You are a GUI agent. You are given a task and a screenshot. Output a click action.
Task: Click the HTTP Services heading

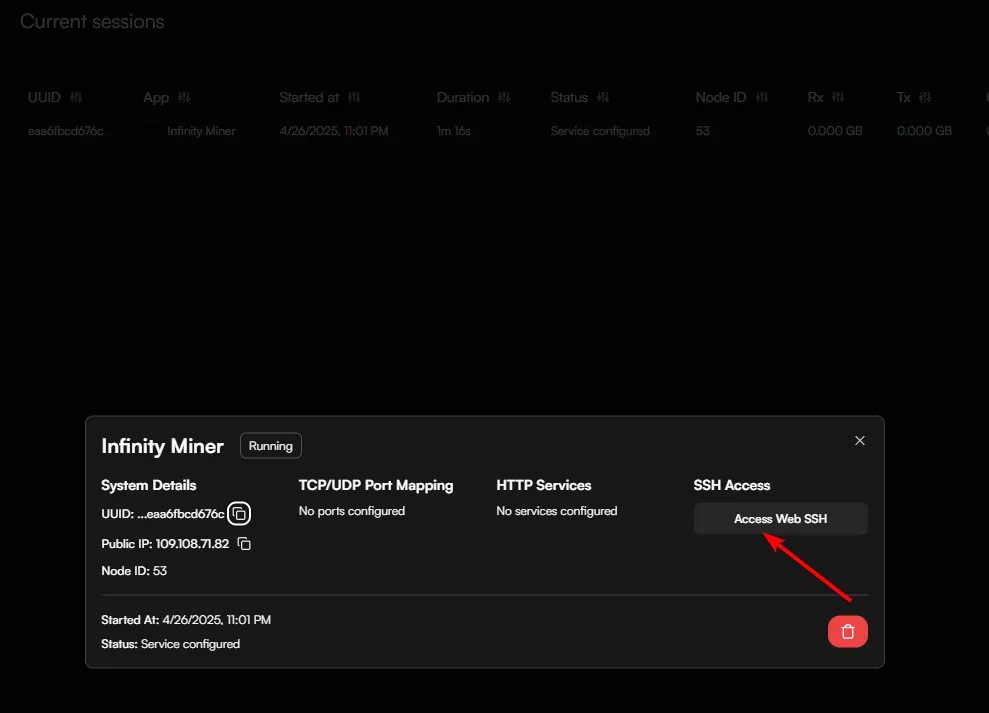click(544, 485)
